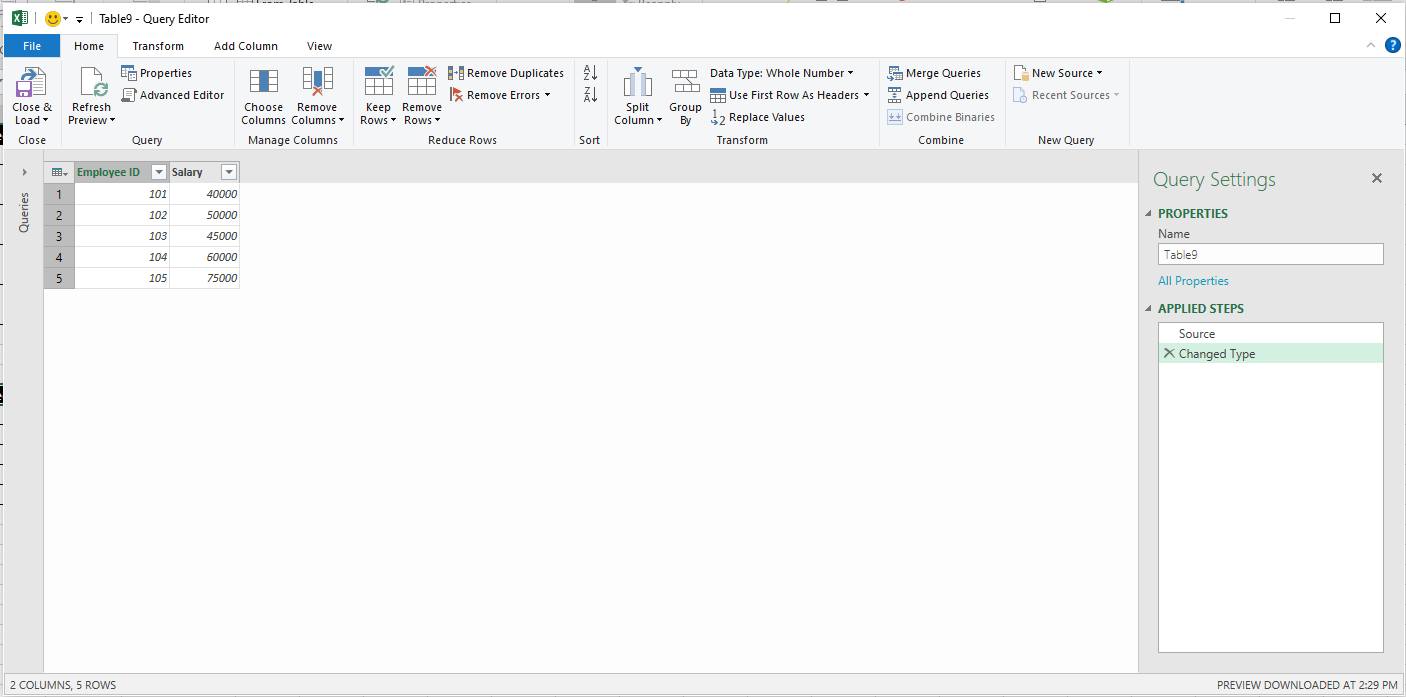Open the Add Column tab
1406x697 pixels.
pyautogui.click(x=246, y=46)
